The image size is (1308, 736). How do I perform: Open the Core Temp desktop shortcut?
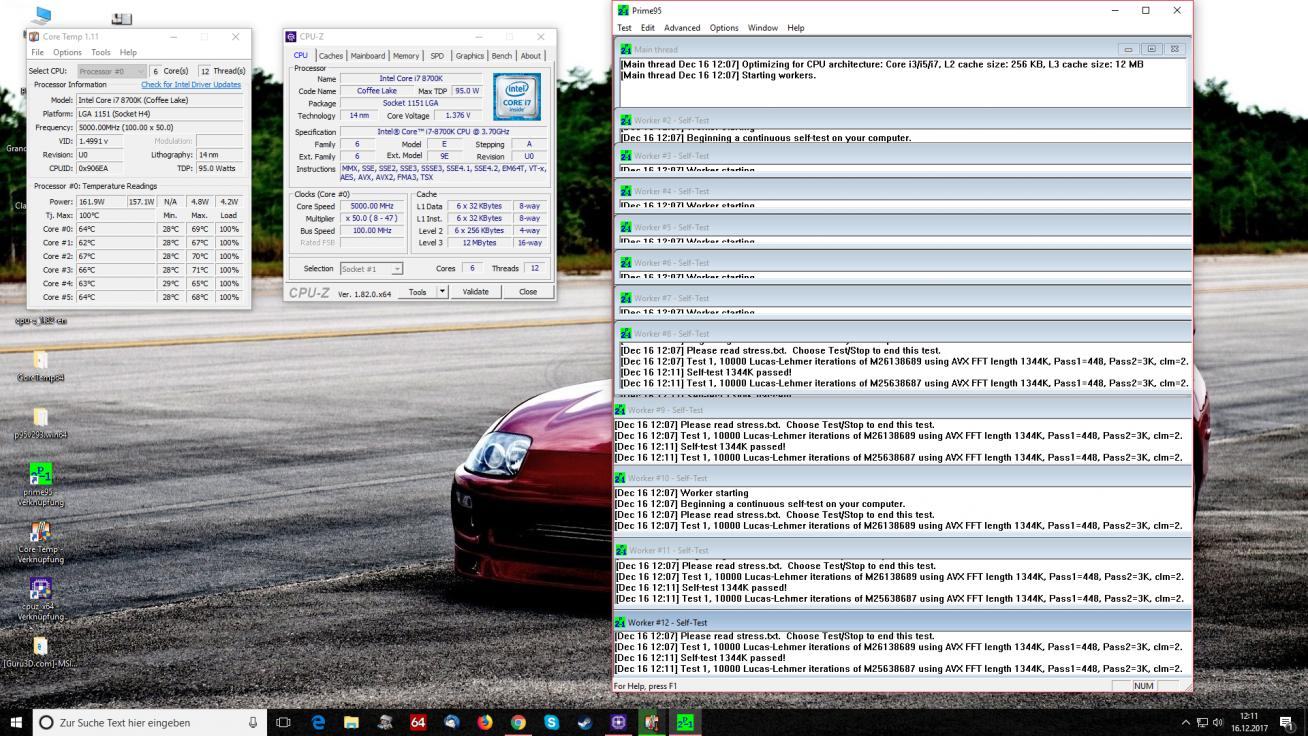pos(41,533)
